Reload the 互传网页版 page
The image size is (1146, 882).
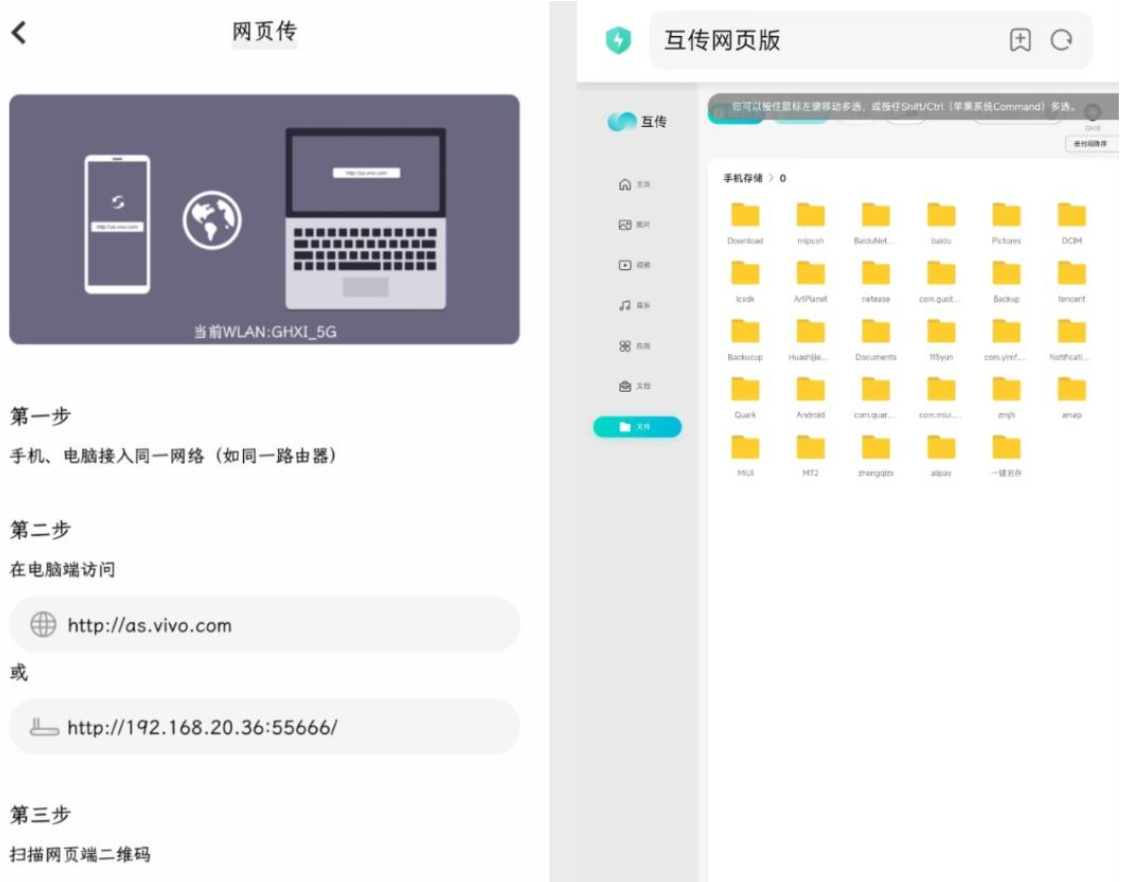tap(1061, 39)
